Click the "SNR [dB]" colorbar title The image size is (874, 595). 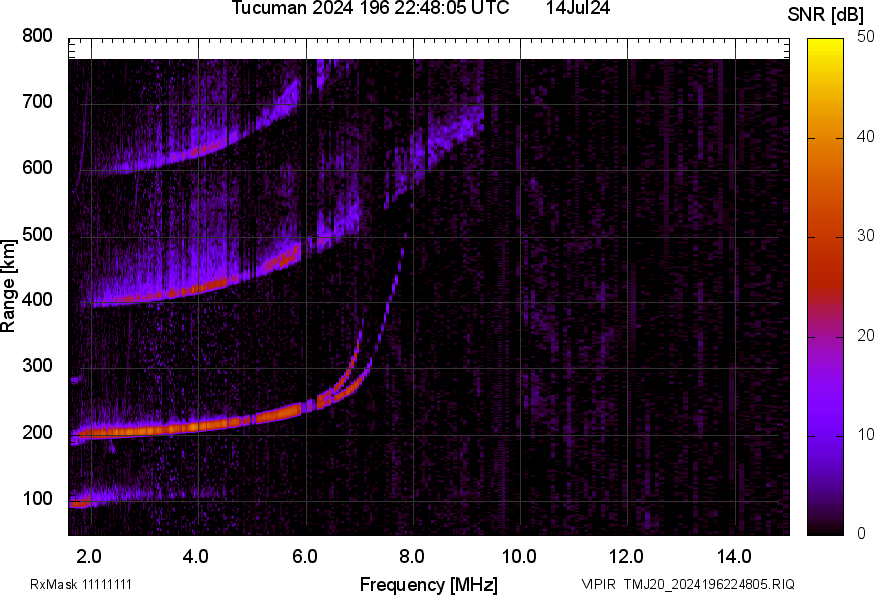[x=825, y=15]
